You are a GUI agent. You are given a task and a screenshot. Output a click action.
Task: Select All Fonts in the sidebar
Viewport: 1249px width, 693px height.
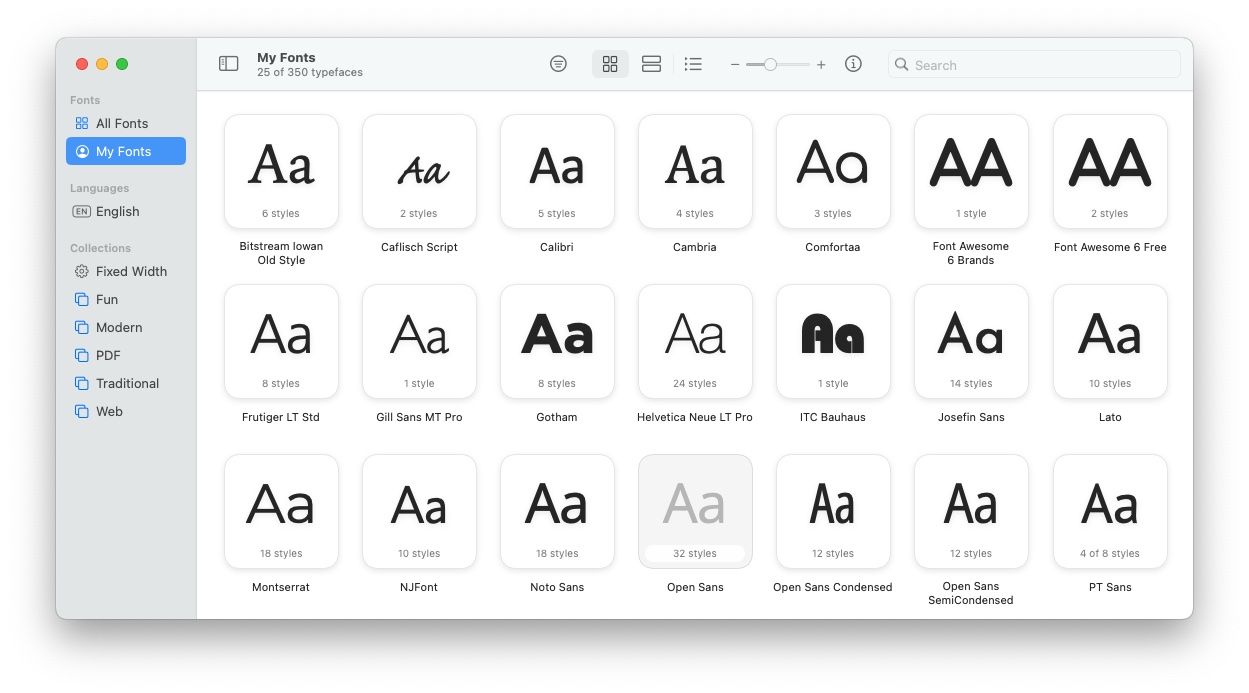tap(126, 123)
